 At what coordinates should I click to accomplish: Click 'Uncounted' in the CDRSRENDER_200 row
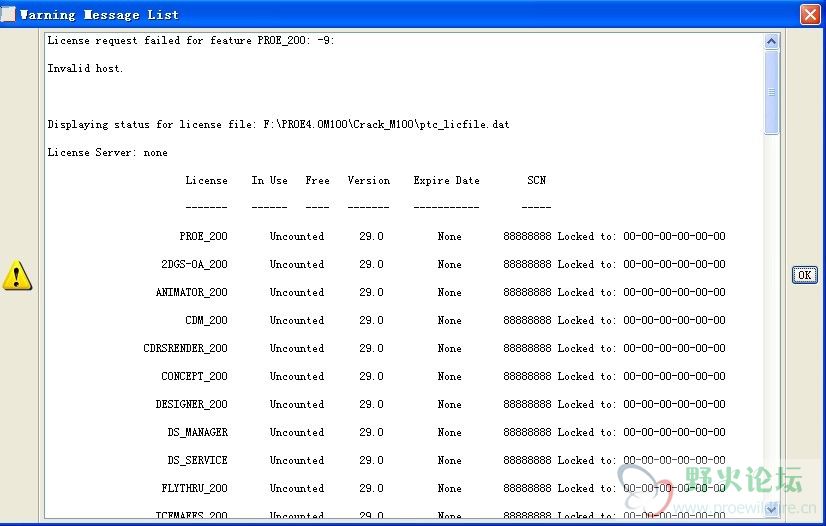click(x=297, y=348)
